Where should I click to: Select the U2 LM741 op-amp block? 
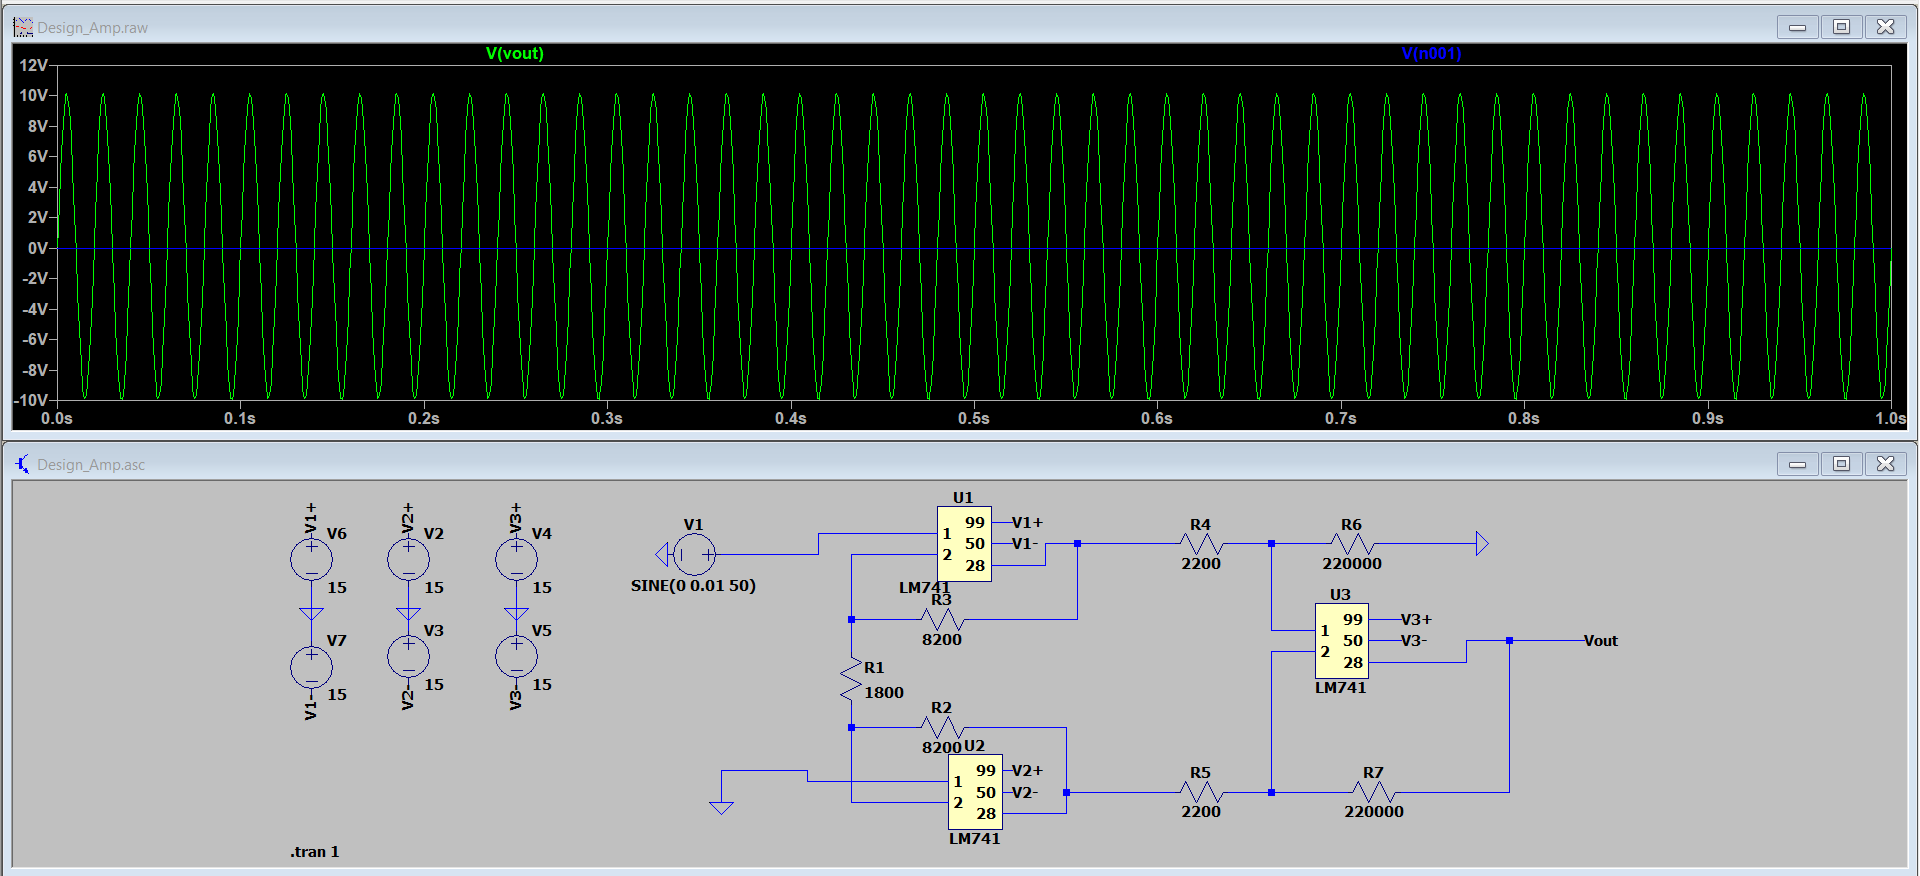975,792
